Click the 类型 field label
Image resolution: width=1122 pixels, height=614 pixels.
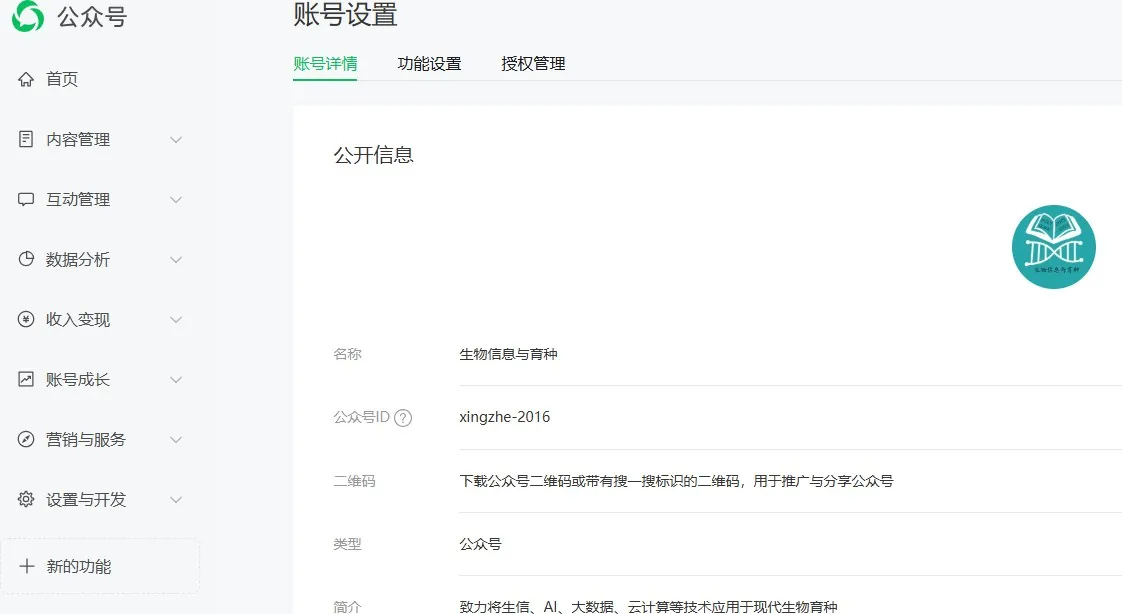tap(347, 544)
